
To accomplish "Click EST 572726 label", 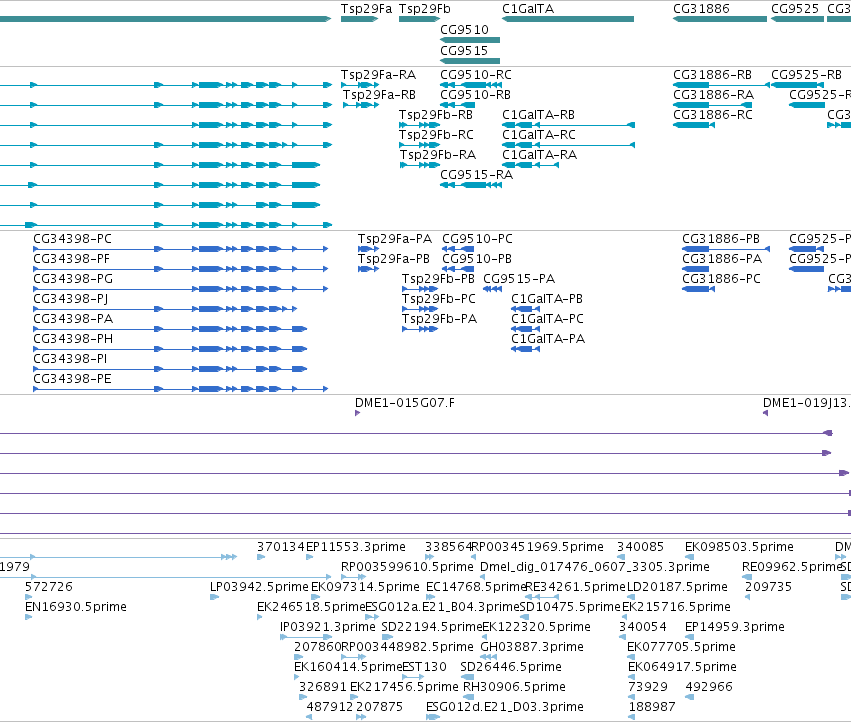I will pyautogui.click(x=49, y=587).
